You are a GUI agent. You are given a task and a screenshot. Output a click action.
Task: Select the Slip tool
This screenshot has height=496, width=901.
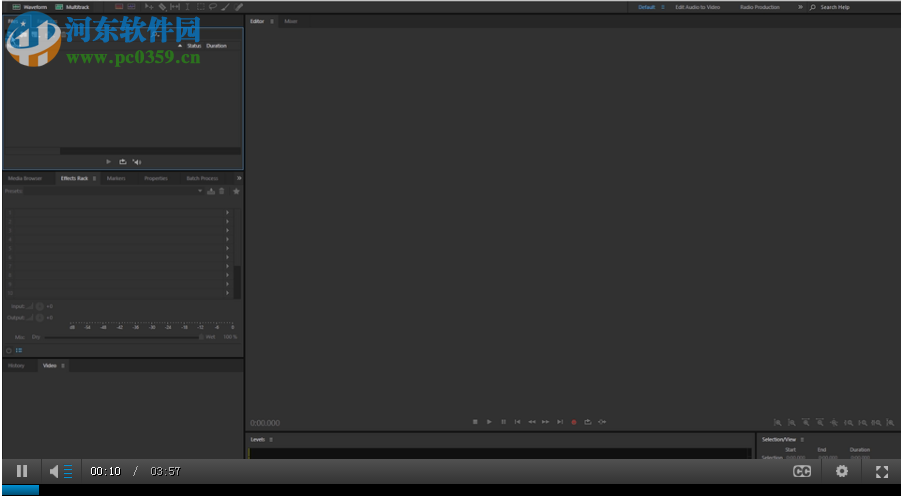pos(175,7)
